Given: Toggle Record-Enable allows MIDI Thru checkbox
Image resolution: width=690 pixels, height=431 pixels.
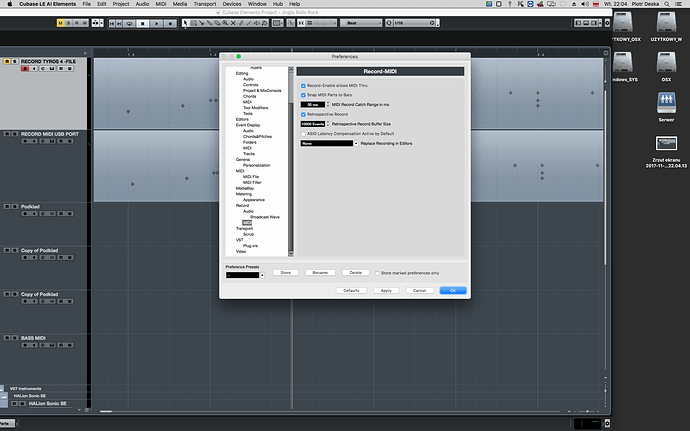Looking at the screenshot, I should (x=303, y=86).
